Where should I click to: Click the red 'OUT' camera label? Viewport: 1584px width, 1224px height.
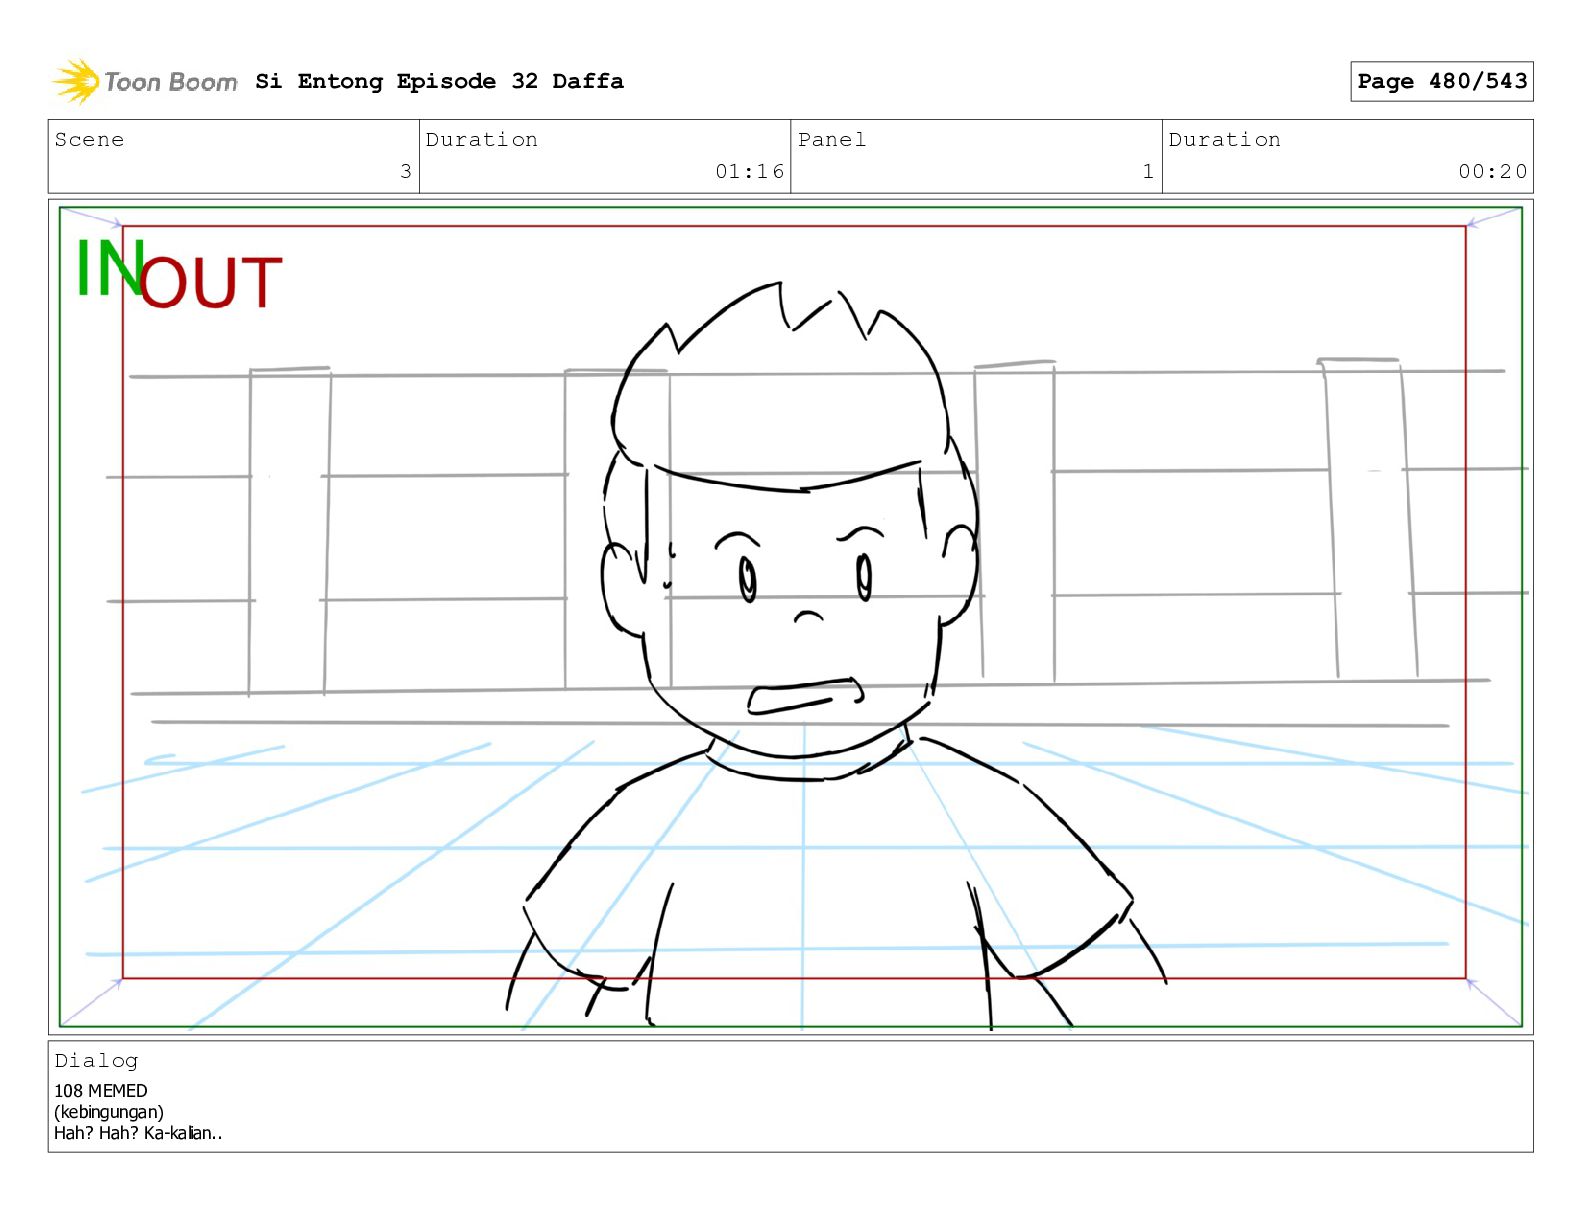coord(211,283)
